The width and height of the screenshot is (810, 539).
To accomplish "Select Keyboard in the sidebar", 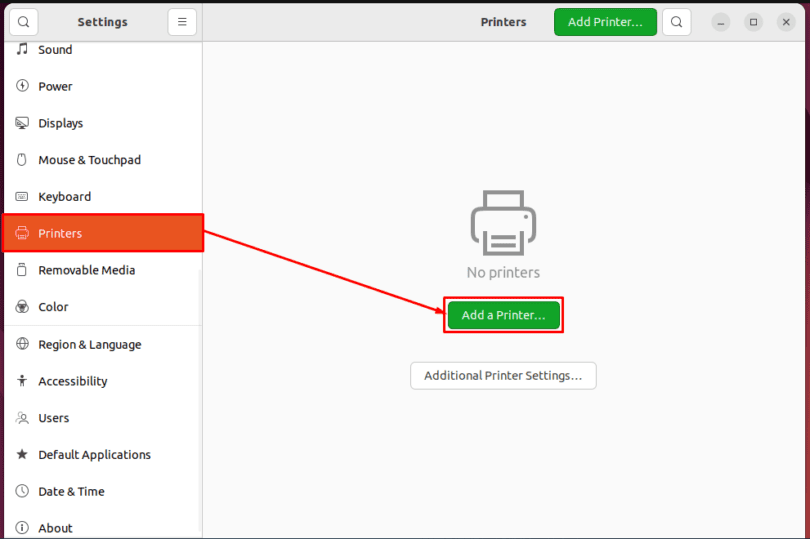I will point(102,196).
